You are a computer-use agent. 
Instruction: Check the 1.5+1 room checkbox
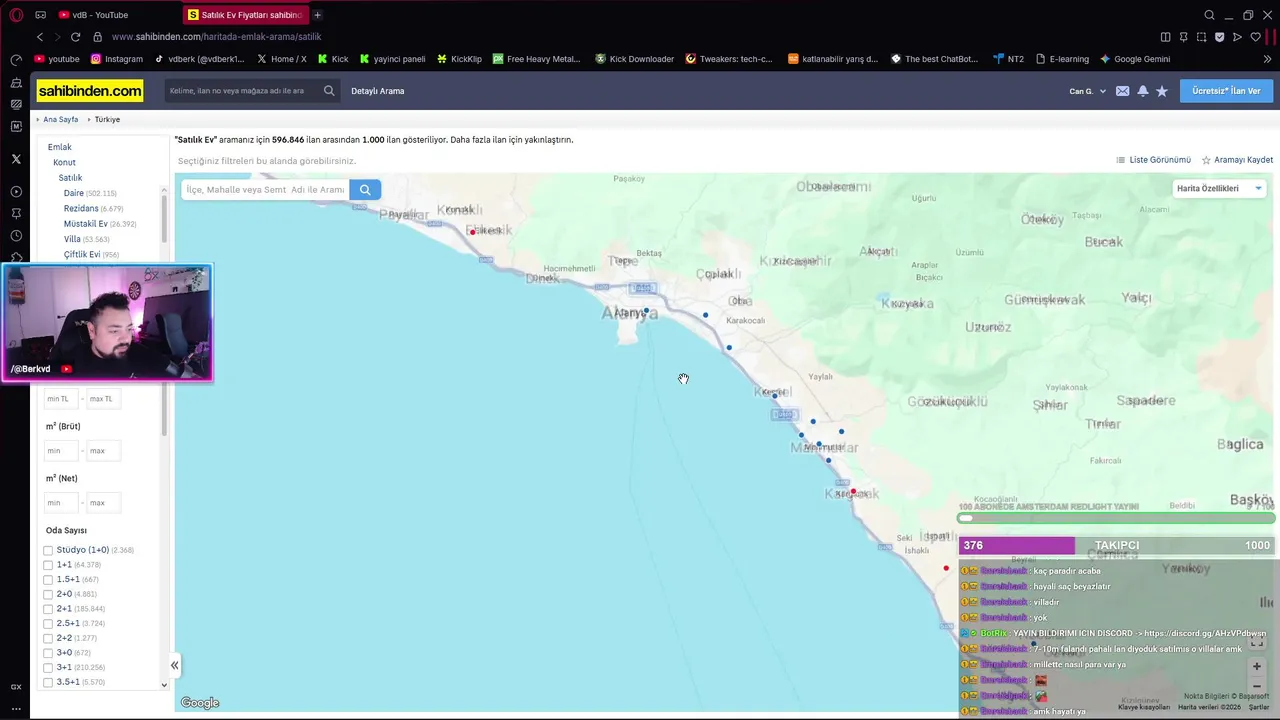48,579
